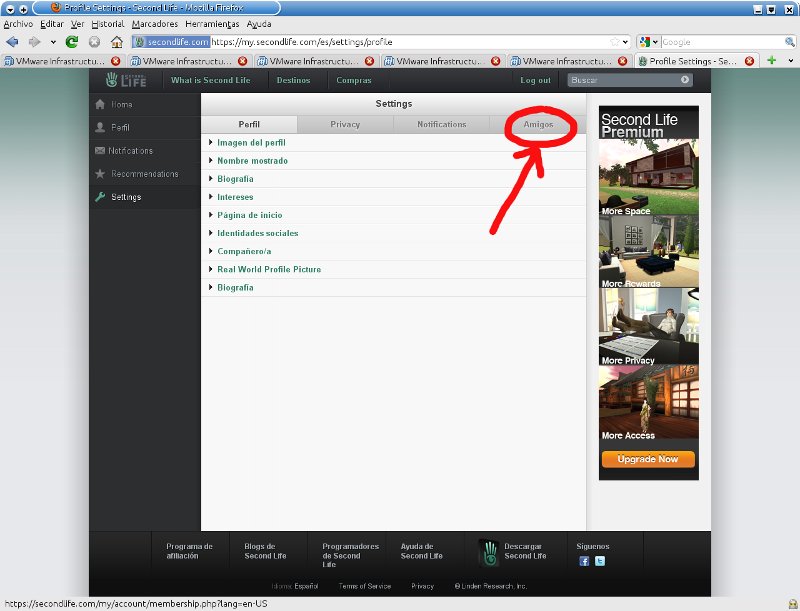Close the Profile Settings tab

(x=749, y=61)
